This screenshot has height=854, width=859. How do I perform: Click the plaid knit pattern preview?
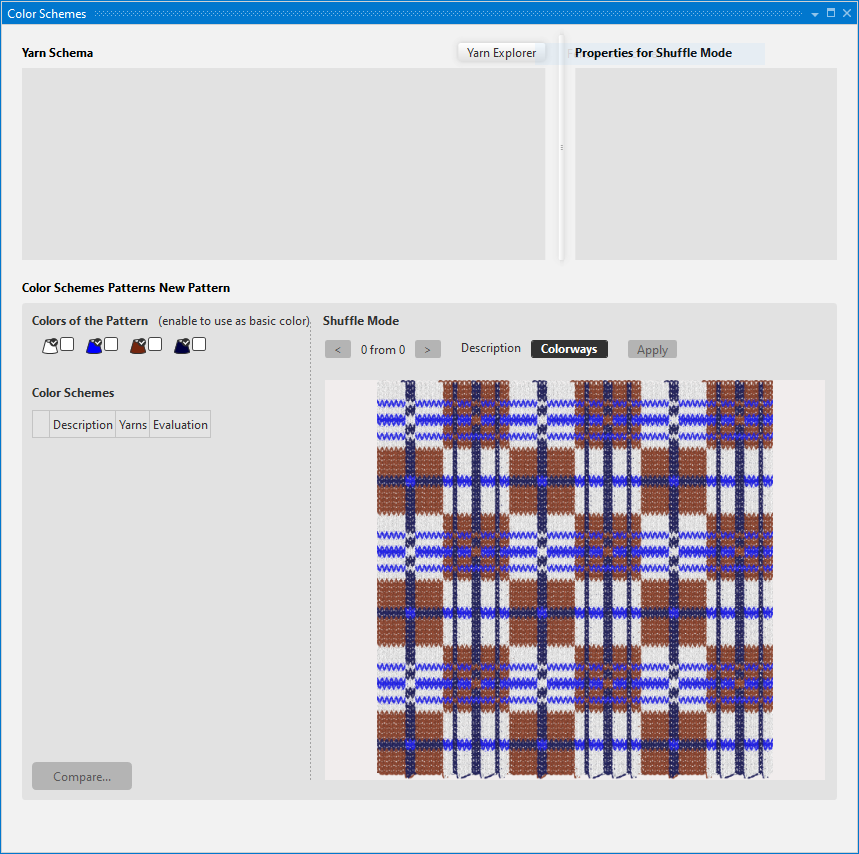point(574,579)
